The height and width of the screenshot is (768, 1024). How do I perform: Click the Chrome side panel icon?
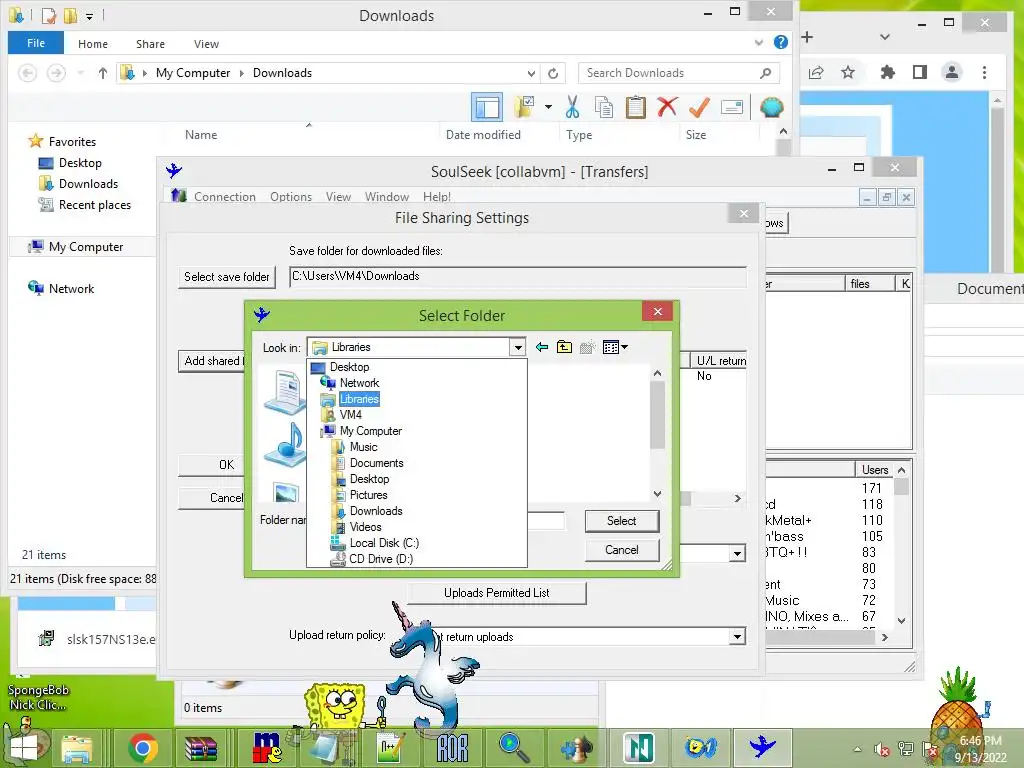(x=920, y=72)
